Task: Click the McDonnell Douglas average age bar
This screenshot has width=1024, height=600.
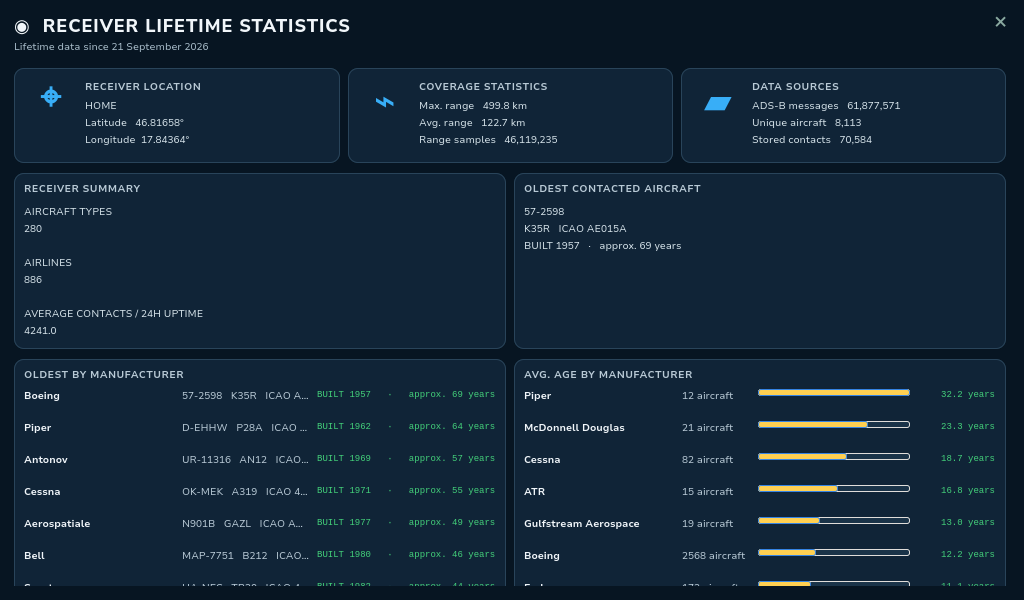Action: pos(834,424)
